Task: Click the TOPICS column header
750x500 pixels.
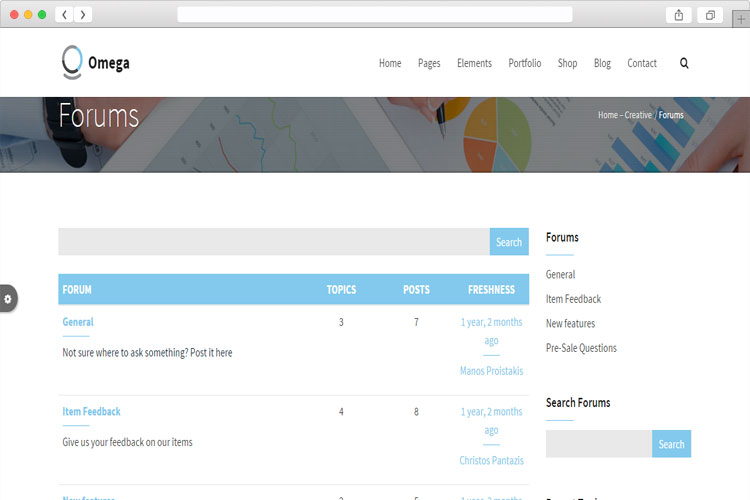Action: tap(341, 289)
